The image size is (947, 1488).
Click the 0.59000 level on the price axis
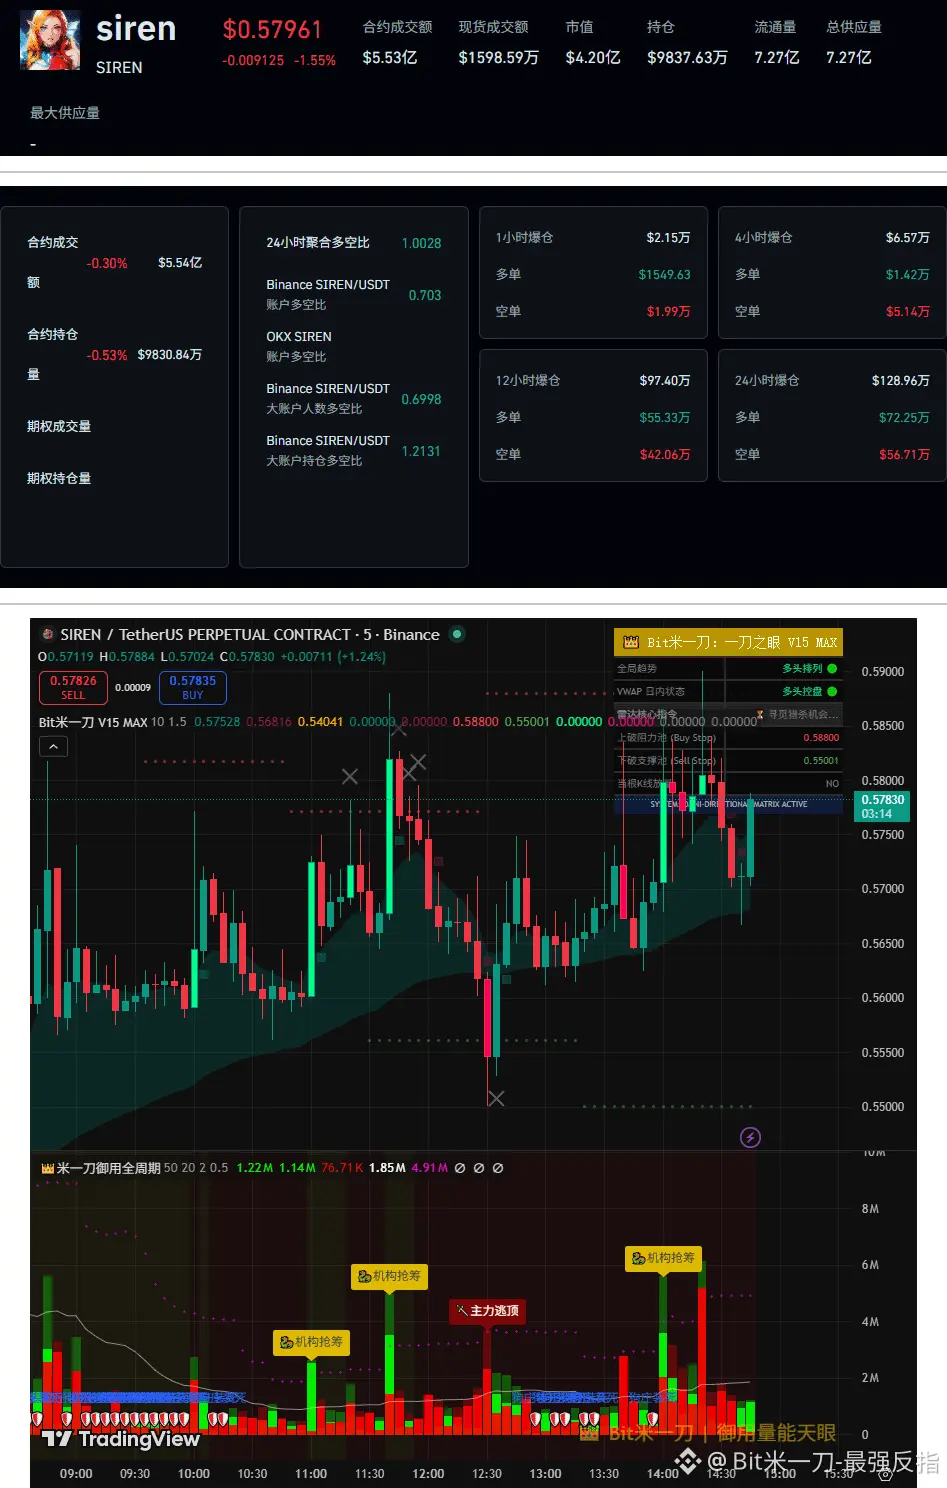883,672
